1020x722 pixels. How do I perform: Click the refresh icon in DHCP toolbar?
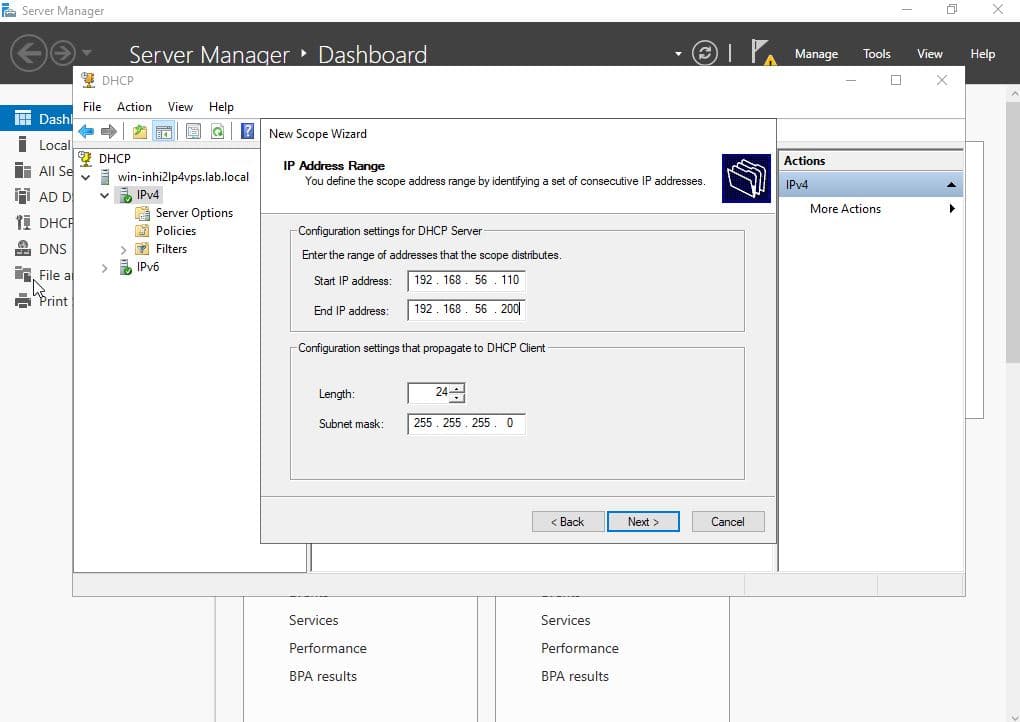[217, 132]
